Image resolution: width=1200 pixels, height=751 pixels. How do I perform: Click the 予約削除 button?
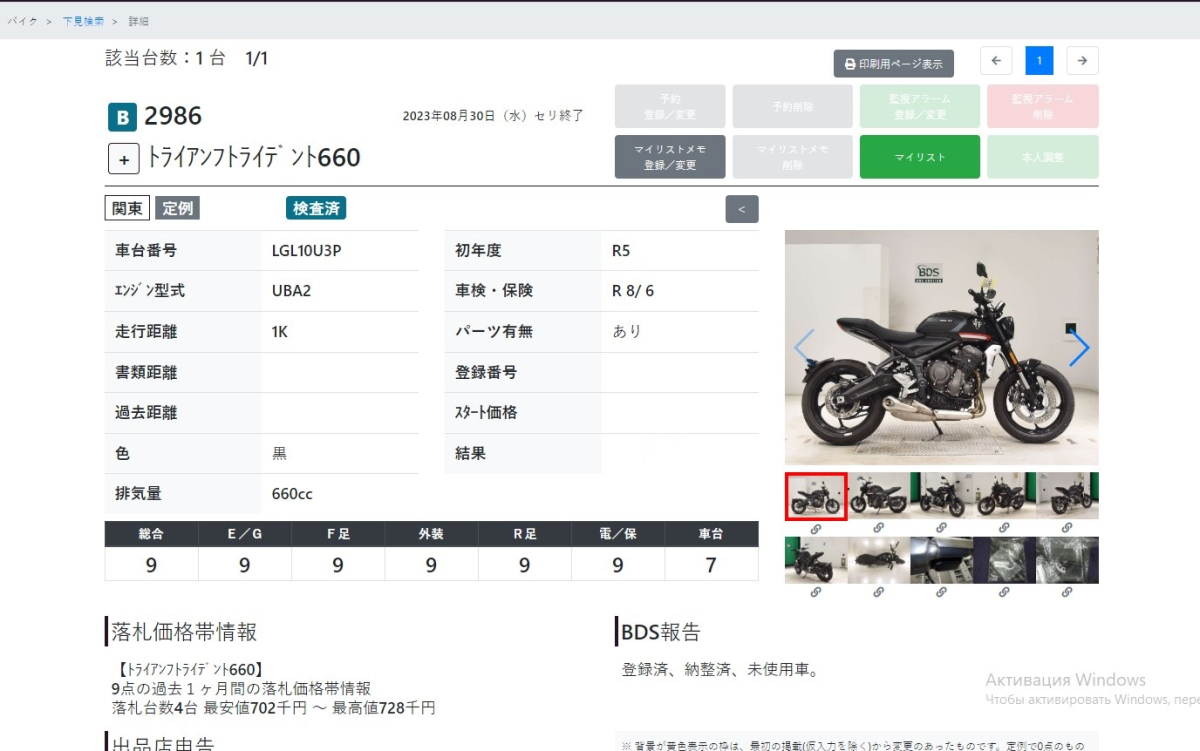[x=793, y=106]
